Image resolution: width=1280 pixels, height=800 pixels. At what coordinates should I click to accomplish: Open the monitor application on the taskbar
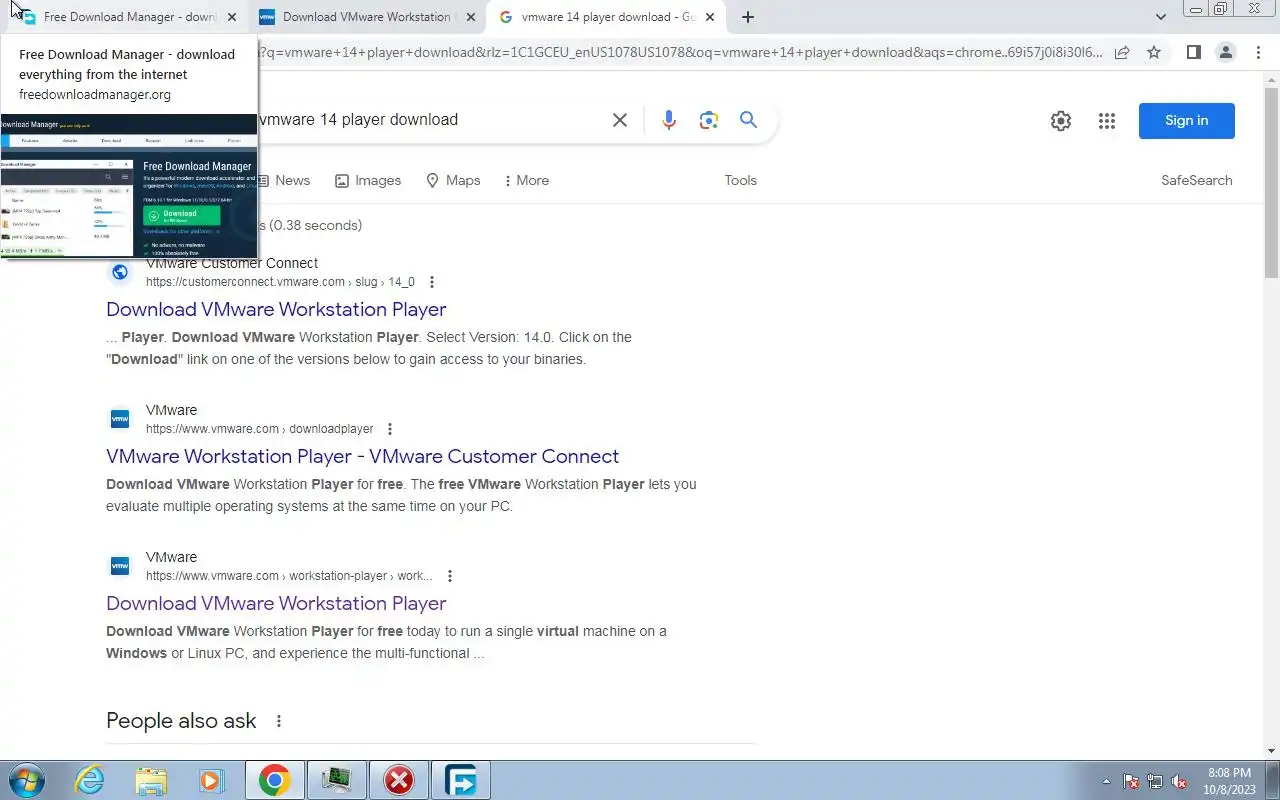[x=336, y=780]
